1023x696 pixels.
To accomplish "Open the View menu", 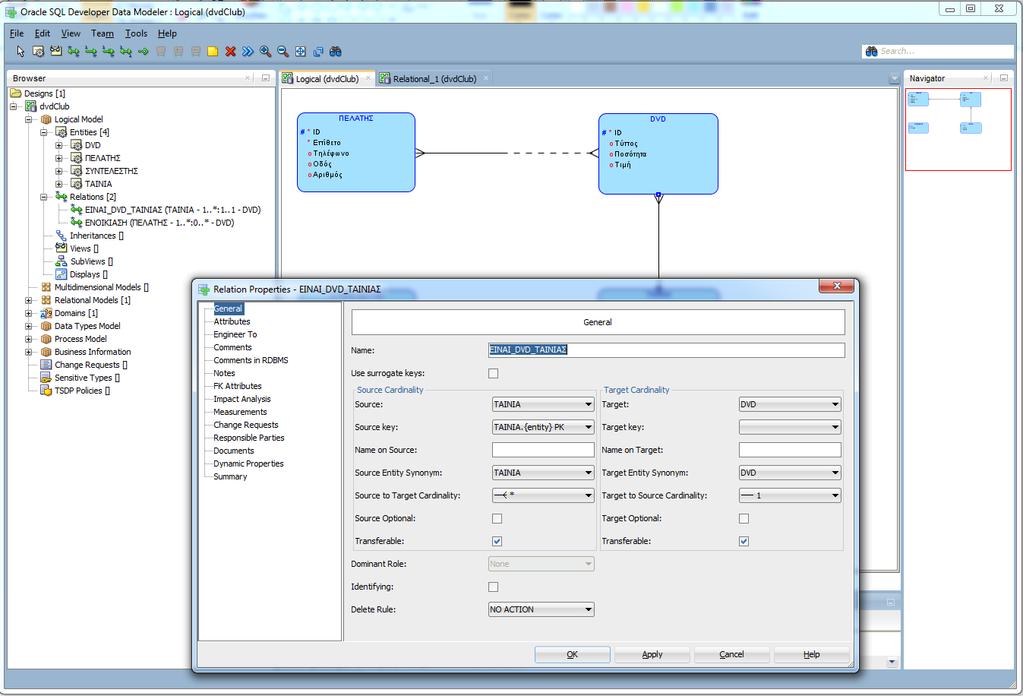I will click(70, 33).
